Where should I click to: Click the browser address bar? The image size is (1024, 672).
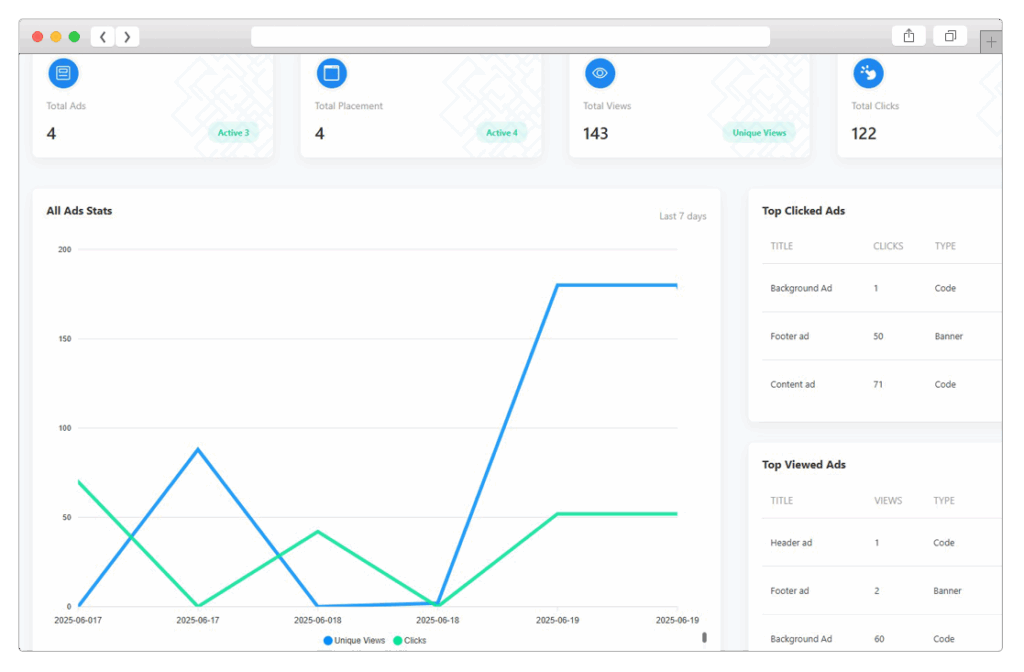pos(510,37)
